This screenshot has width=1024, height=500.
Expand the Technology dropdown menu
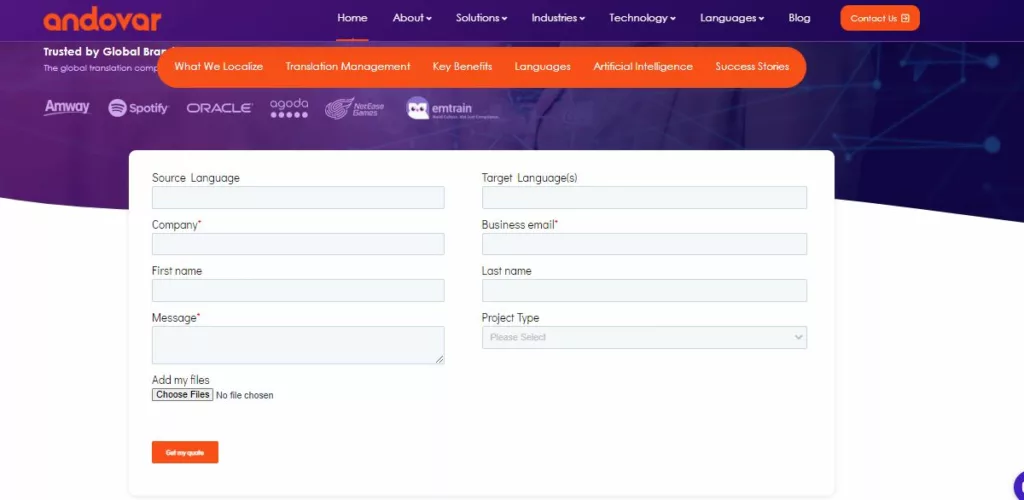(643, 18)
